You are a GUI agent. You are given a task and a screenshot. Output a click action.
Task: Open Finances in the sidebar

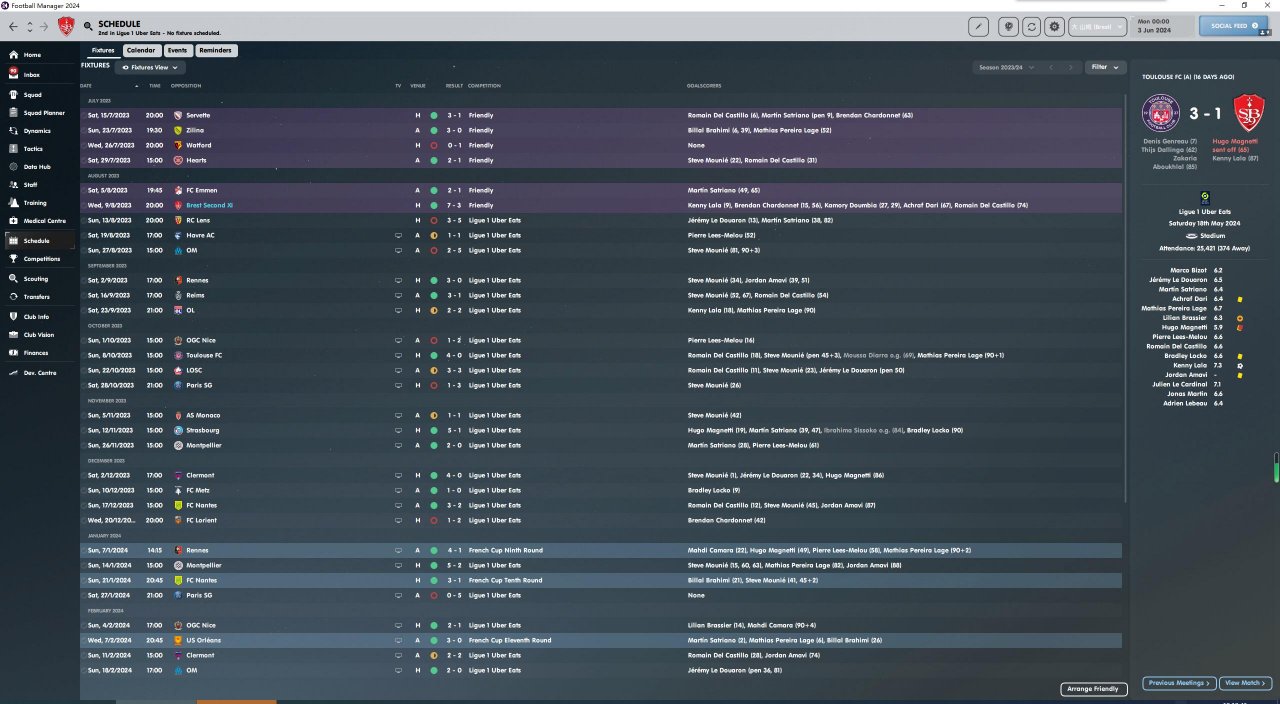(x=40, y=353)
